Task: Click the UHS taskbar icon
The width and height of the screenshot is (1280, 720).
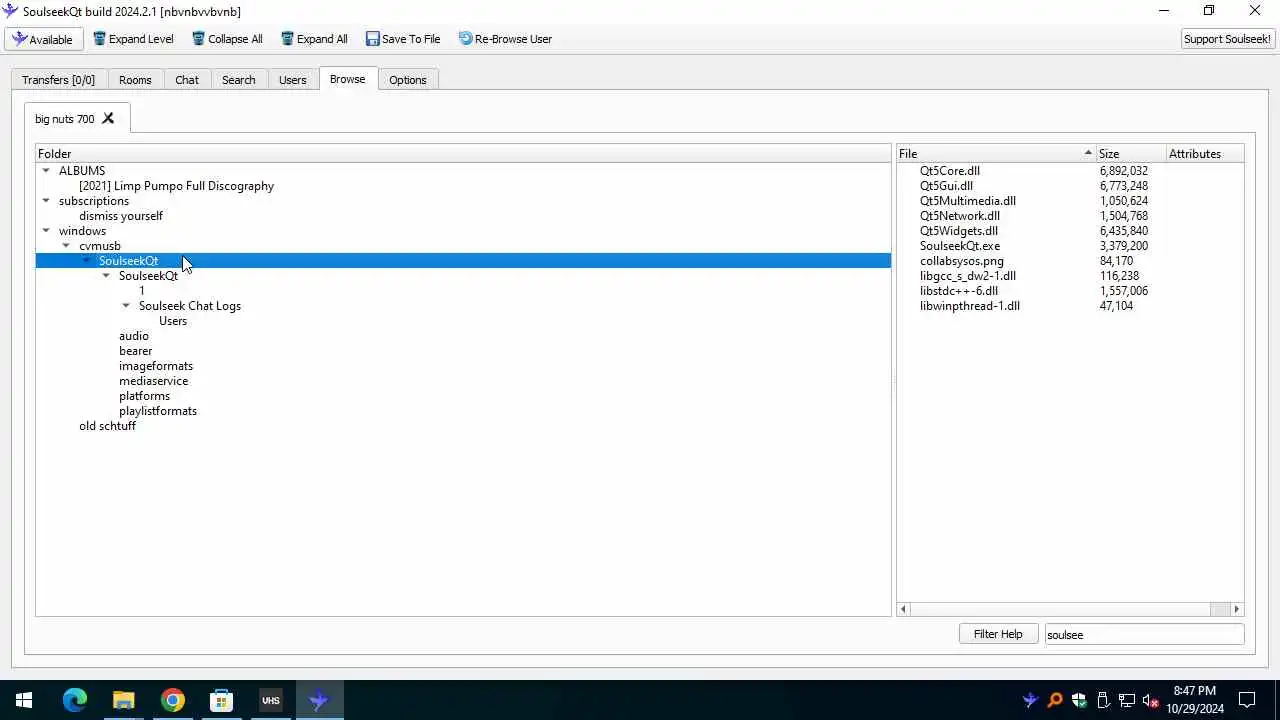Action: [270, 700]
